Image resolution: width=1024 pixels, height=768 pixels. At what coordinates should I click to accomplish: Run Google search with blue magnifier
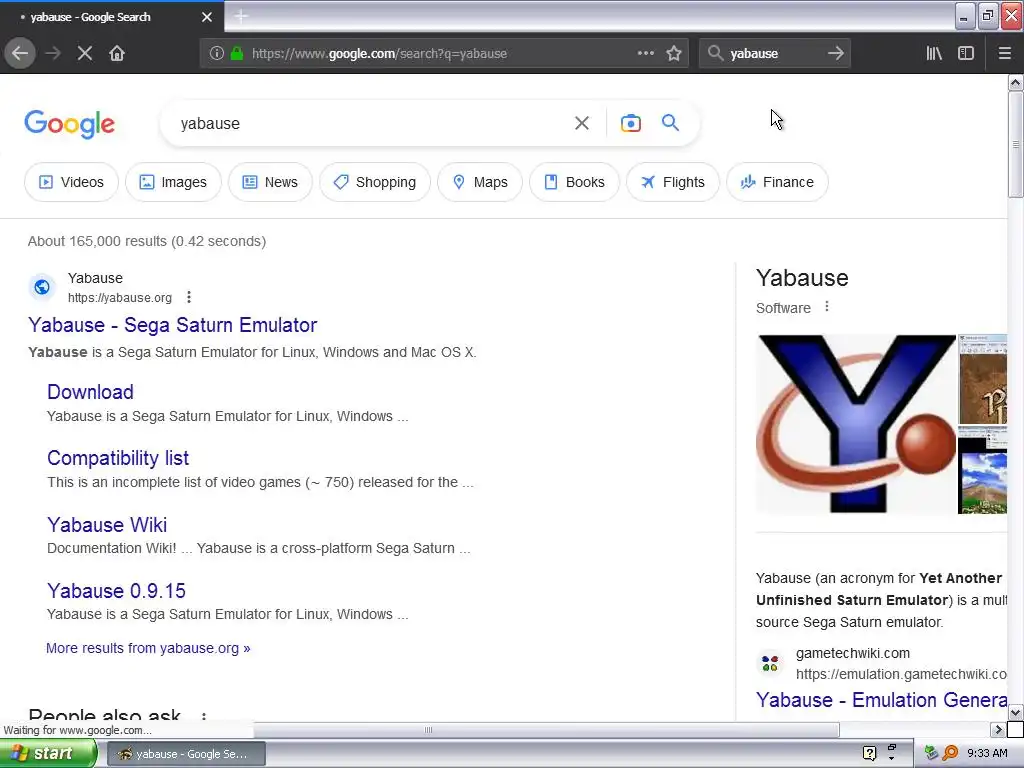(x=670, y=122)
